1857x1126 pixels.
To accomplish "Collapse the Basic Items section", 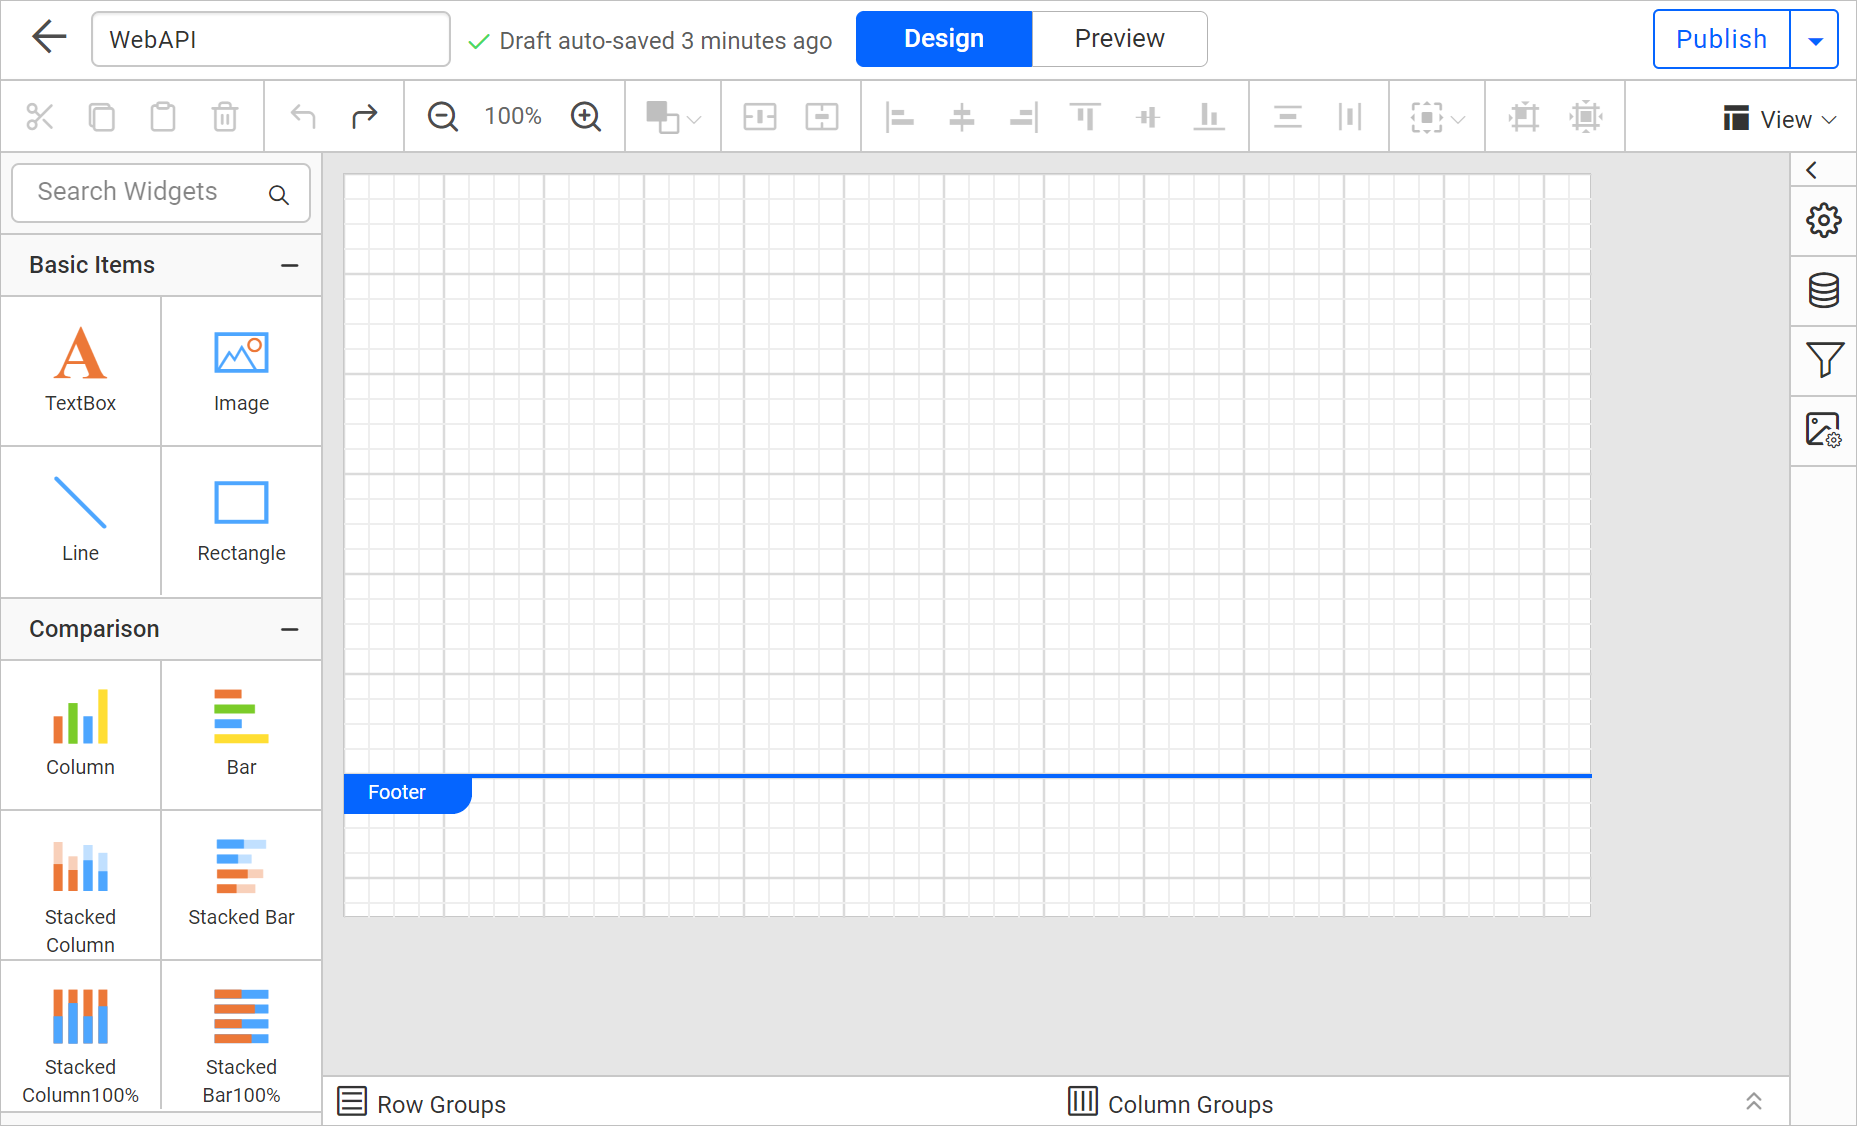I will [x=289, y=265].
